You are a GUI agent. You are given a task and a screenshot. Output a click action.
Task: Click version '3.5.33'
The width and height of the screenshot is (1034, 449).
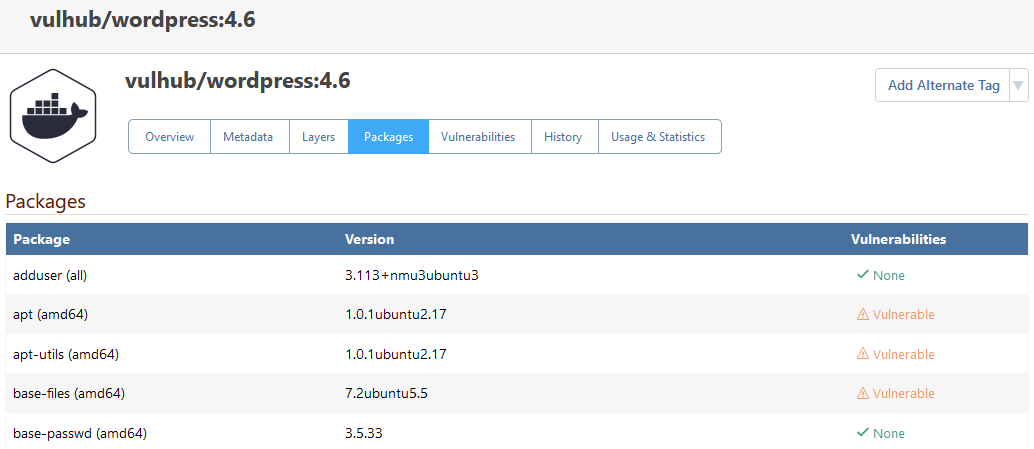363,434
